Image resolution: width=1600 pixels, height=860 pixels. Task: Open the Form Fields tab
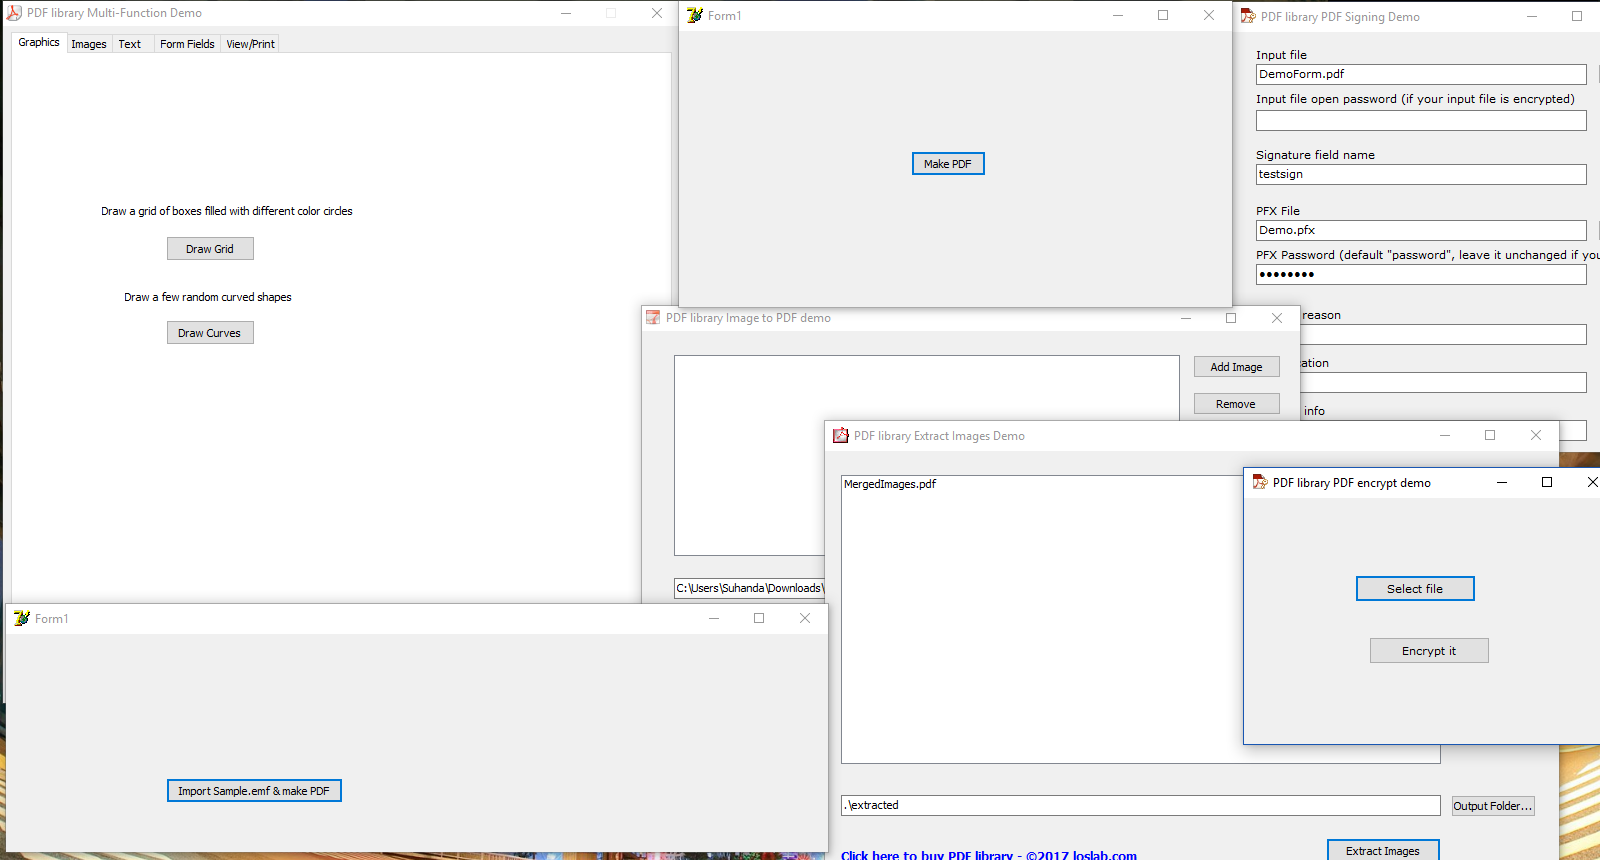(187, 44)
